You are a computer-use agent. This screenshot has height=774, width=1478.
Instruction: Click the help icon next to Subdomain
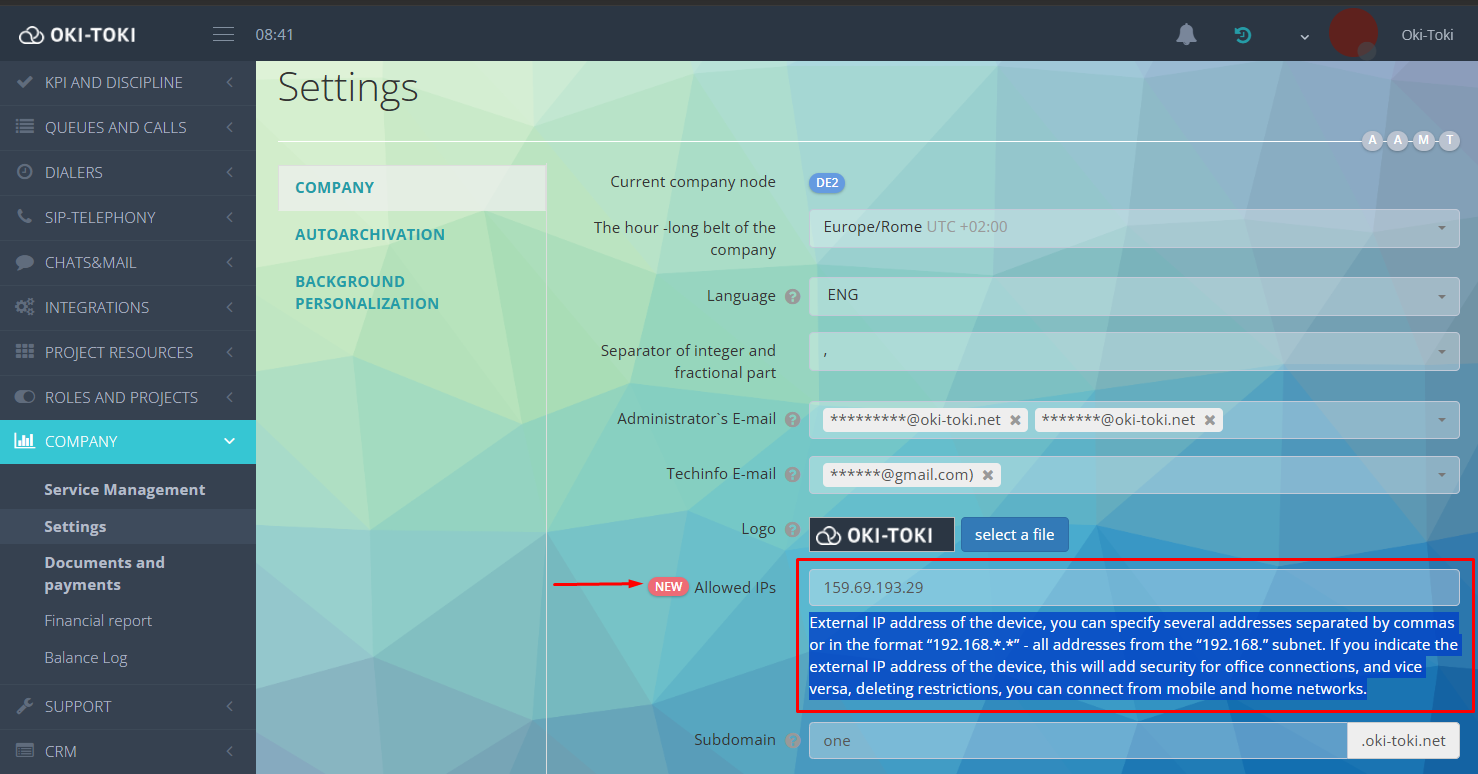coord(793,741)
